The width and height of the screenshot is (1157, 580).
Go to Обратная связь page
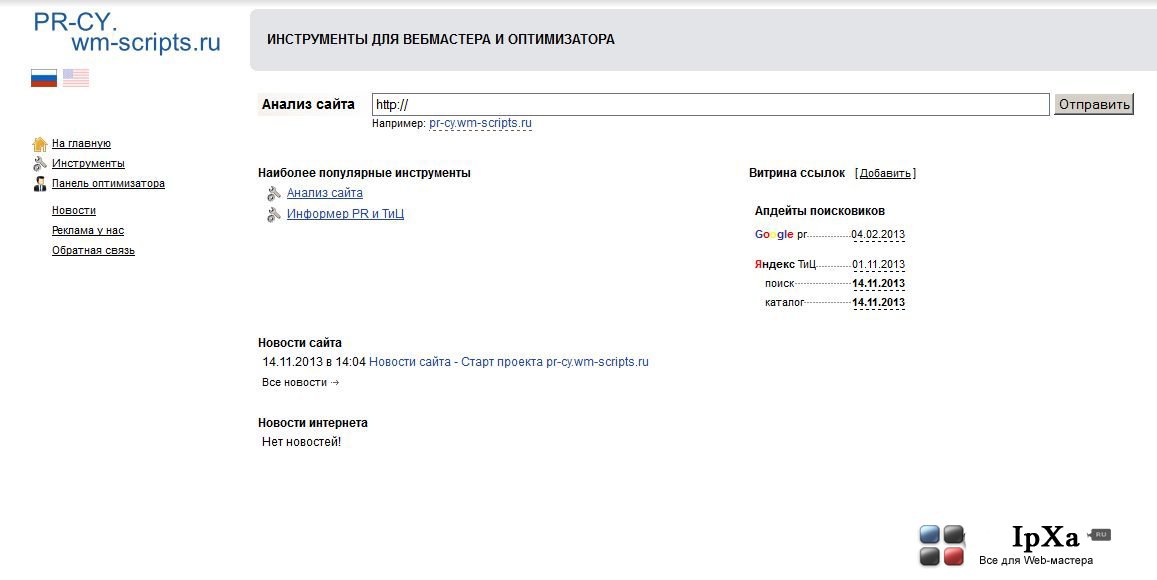[93, 250]
